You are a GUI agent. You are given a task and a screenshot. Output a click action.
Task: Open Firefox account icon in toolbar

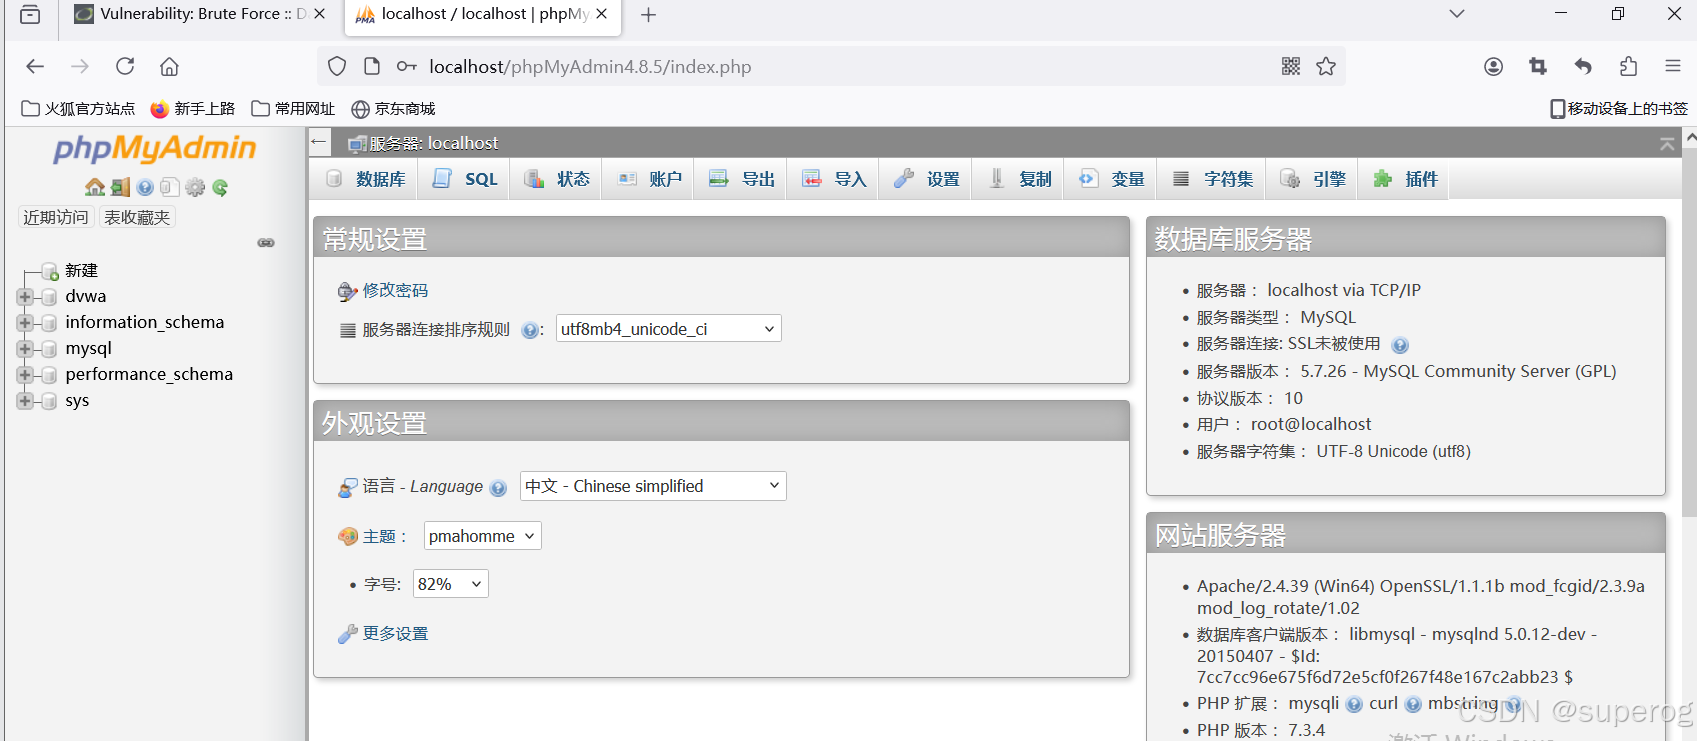point(1493,66)
